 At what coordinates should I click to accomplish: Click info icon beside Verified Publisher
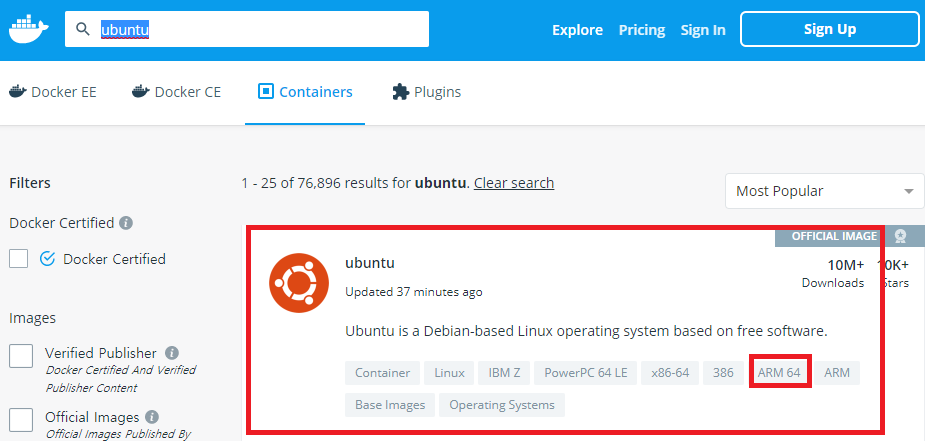tap(172, 353)
